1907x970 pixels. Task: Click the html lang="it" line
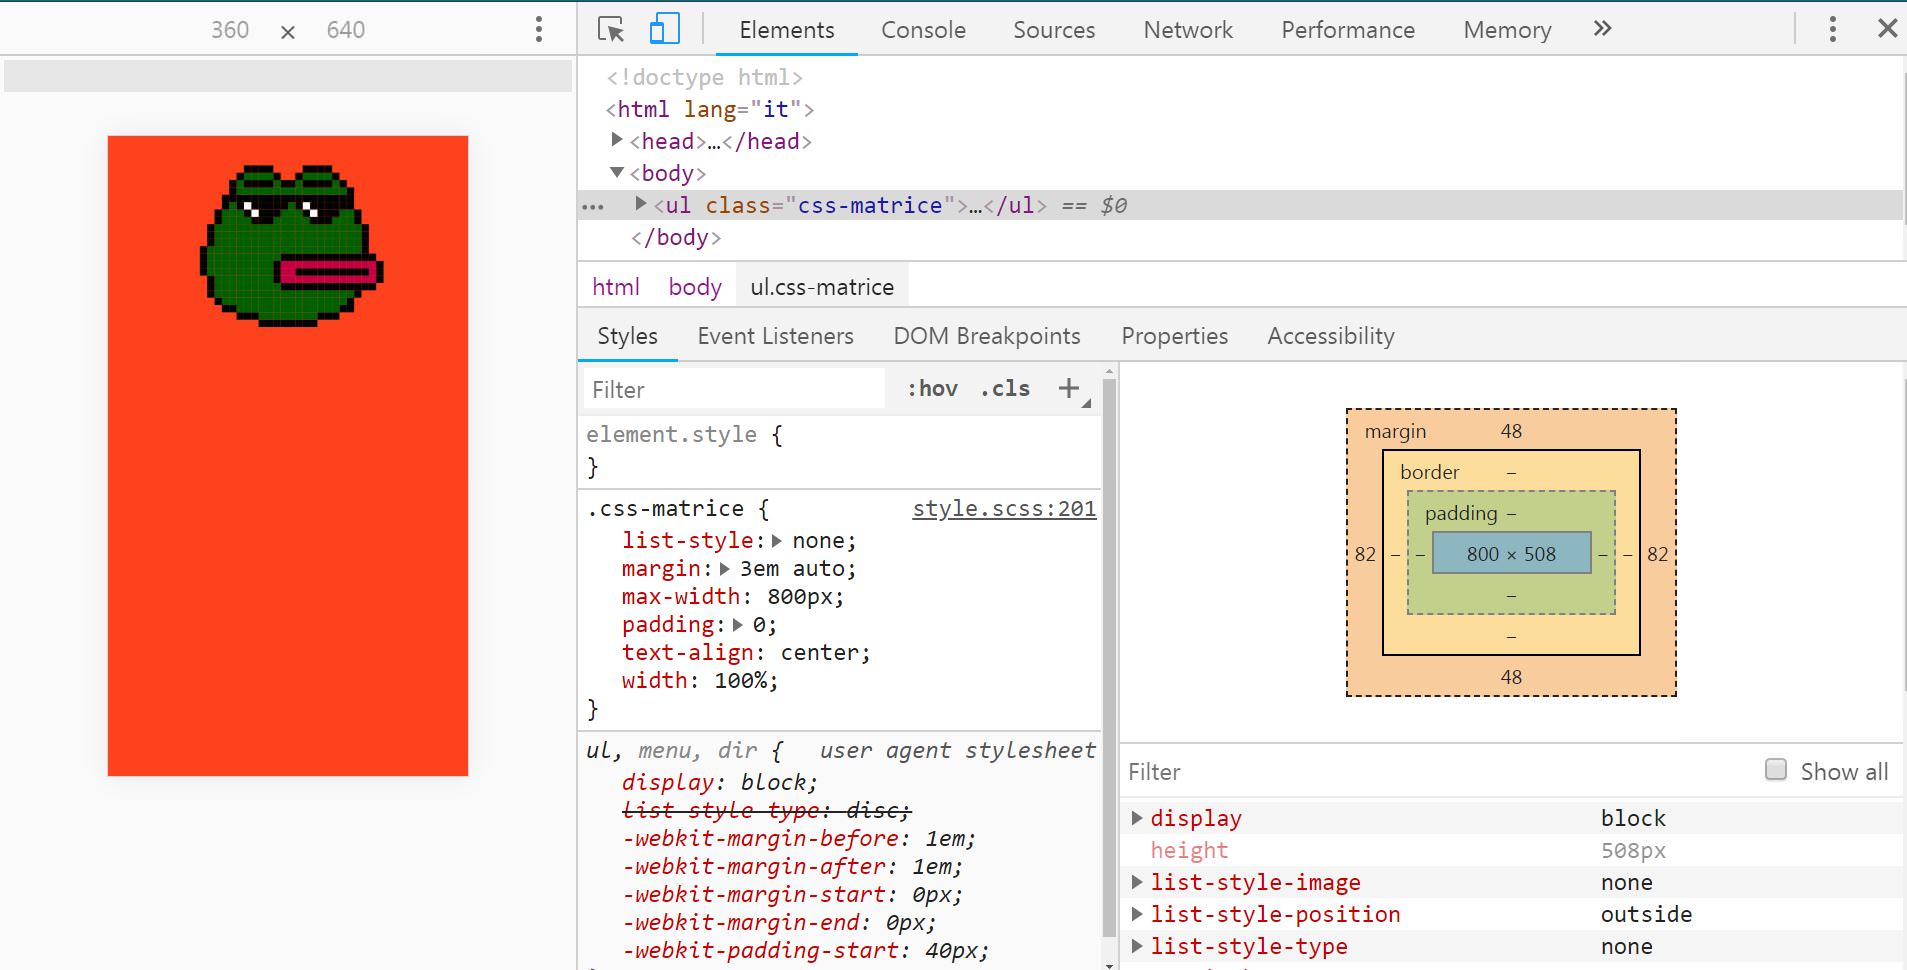point(710,109)
